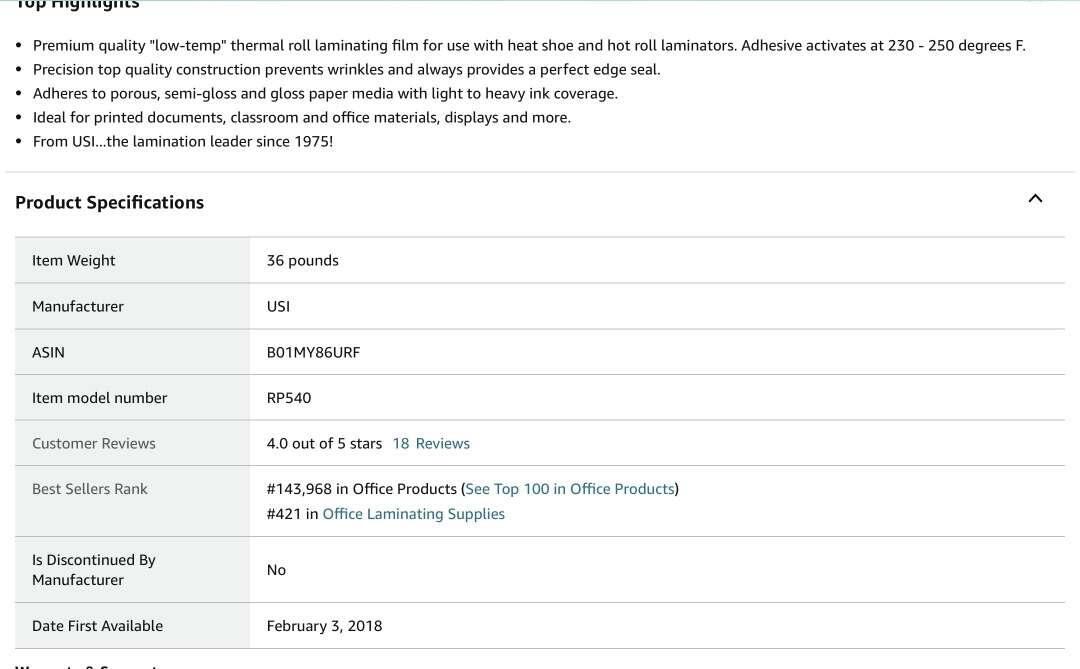The width and height of the screenshot is (1080, 669).
Task: Click the Date First Available label
Action: coord(97,626)
